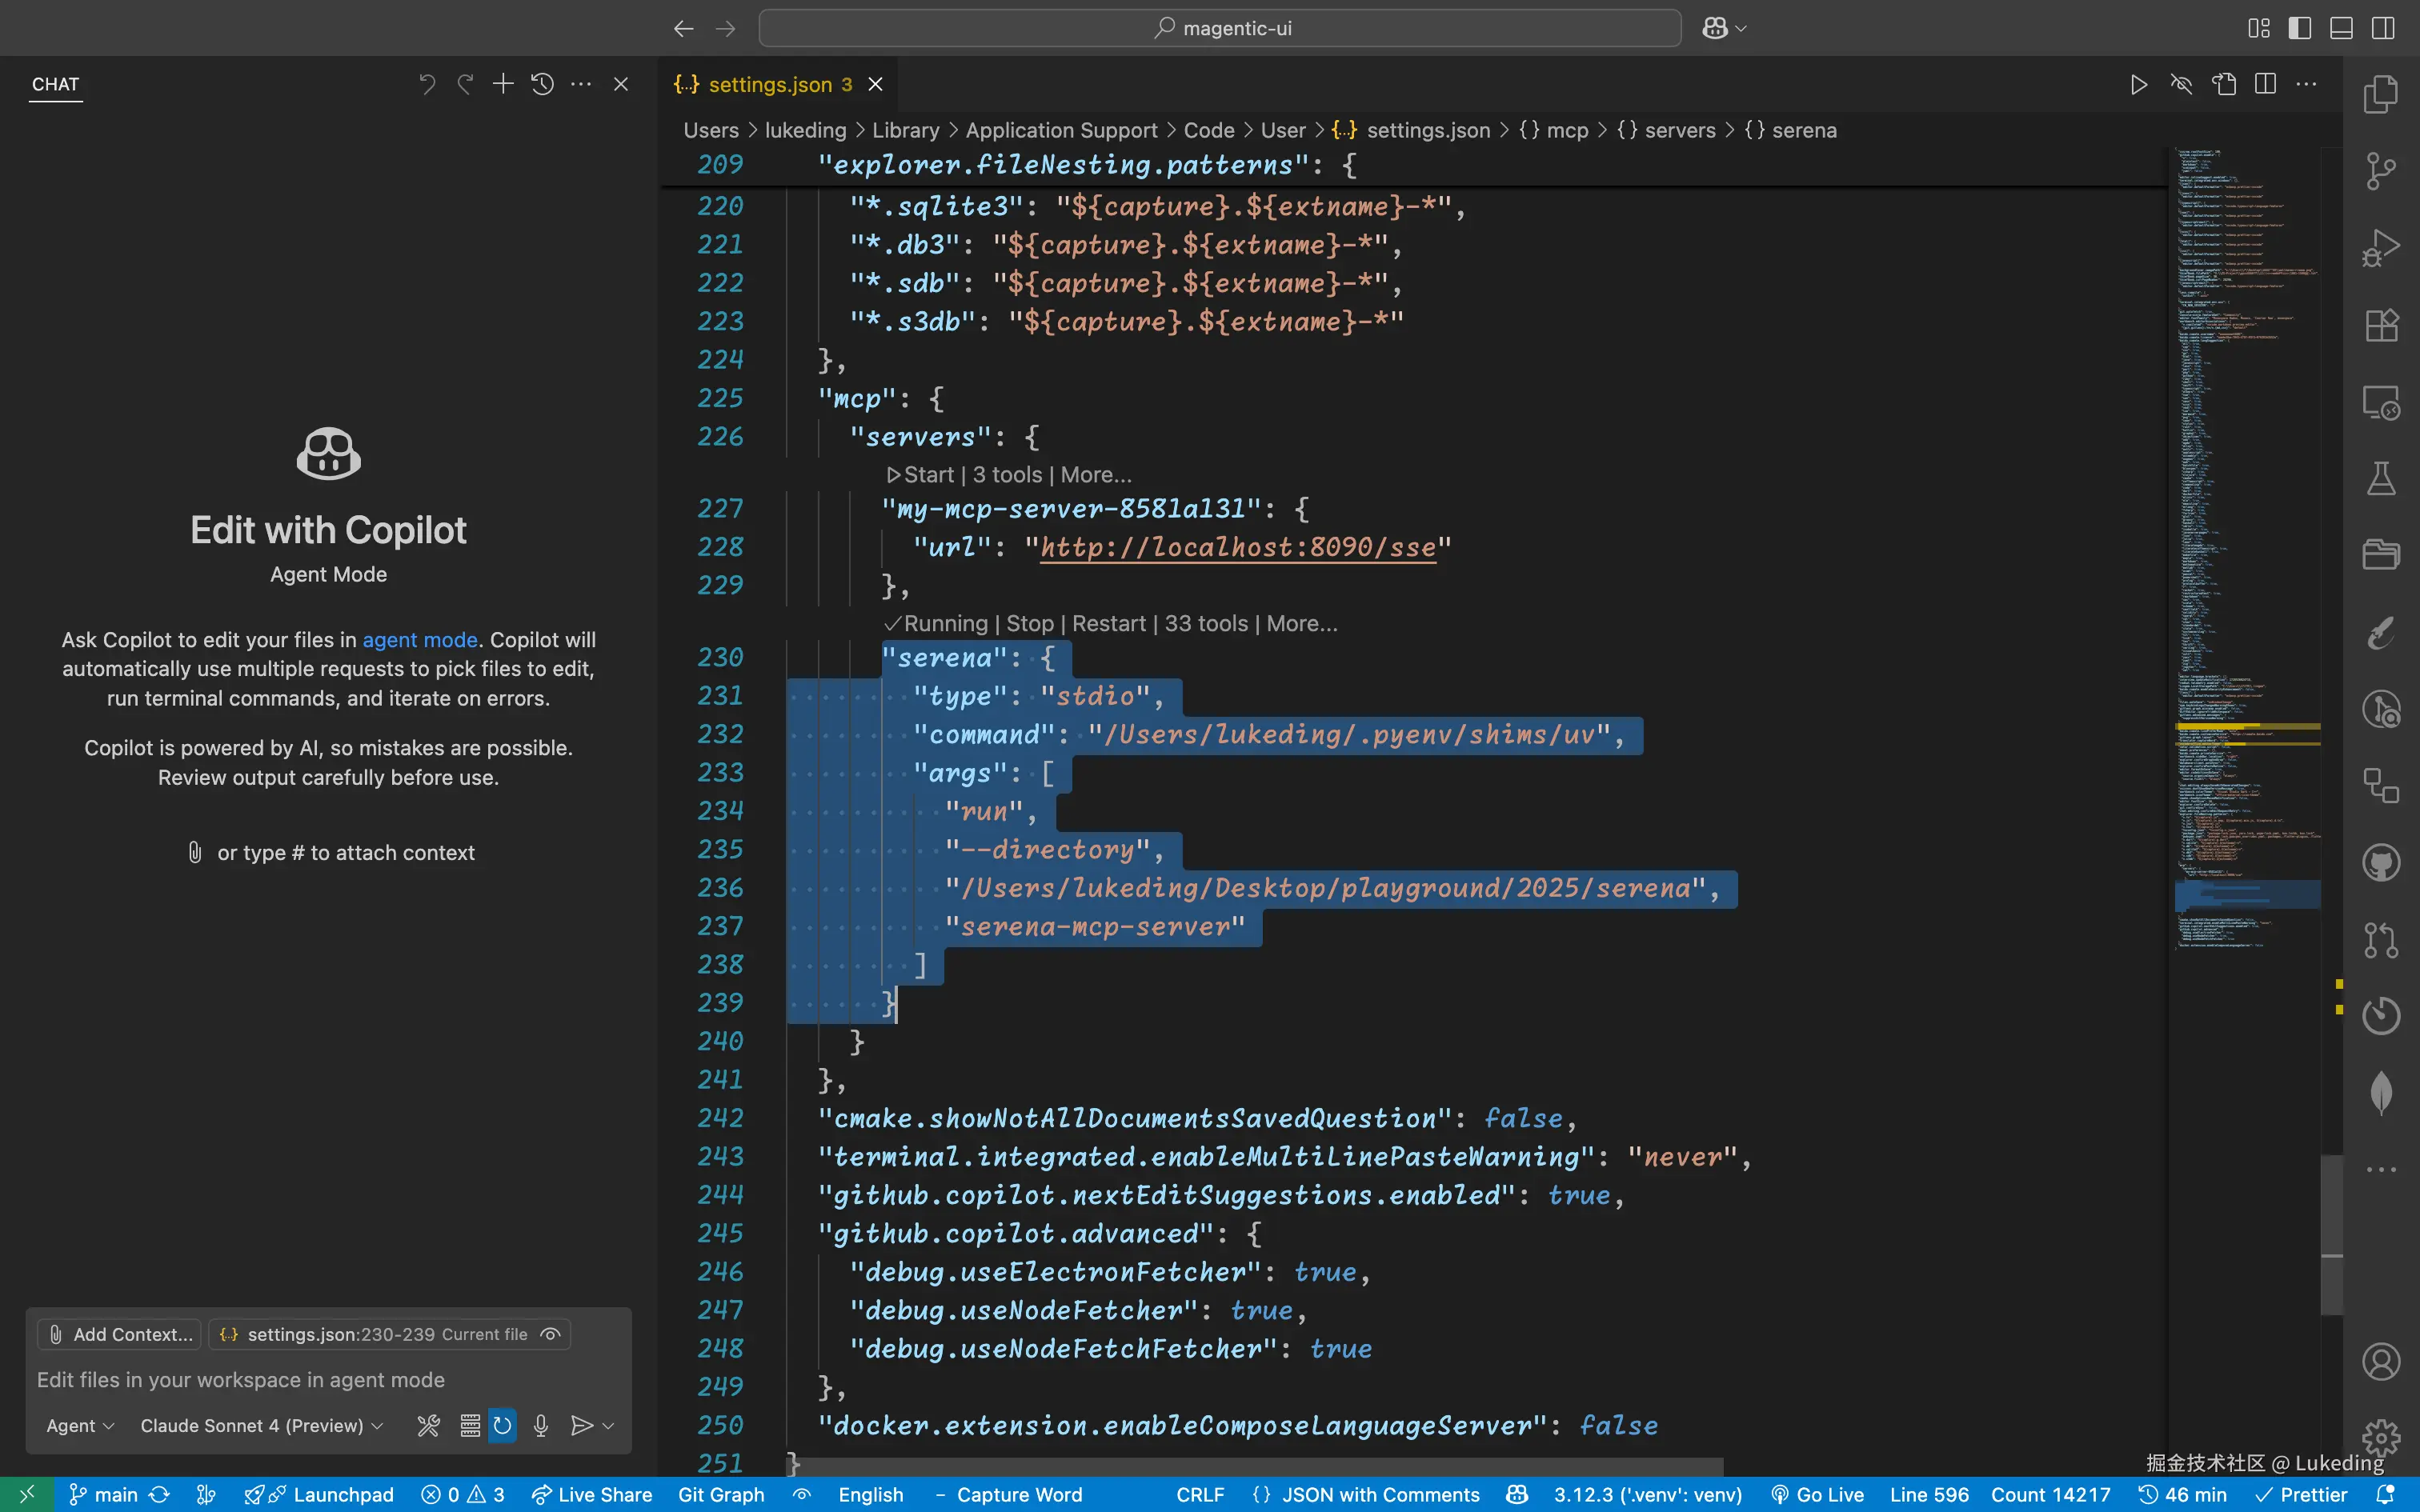Expand the send button options chevron
Screen dimensions: 2420x1512
tap(608, 1425)
